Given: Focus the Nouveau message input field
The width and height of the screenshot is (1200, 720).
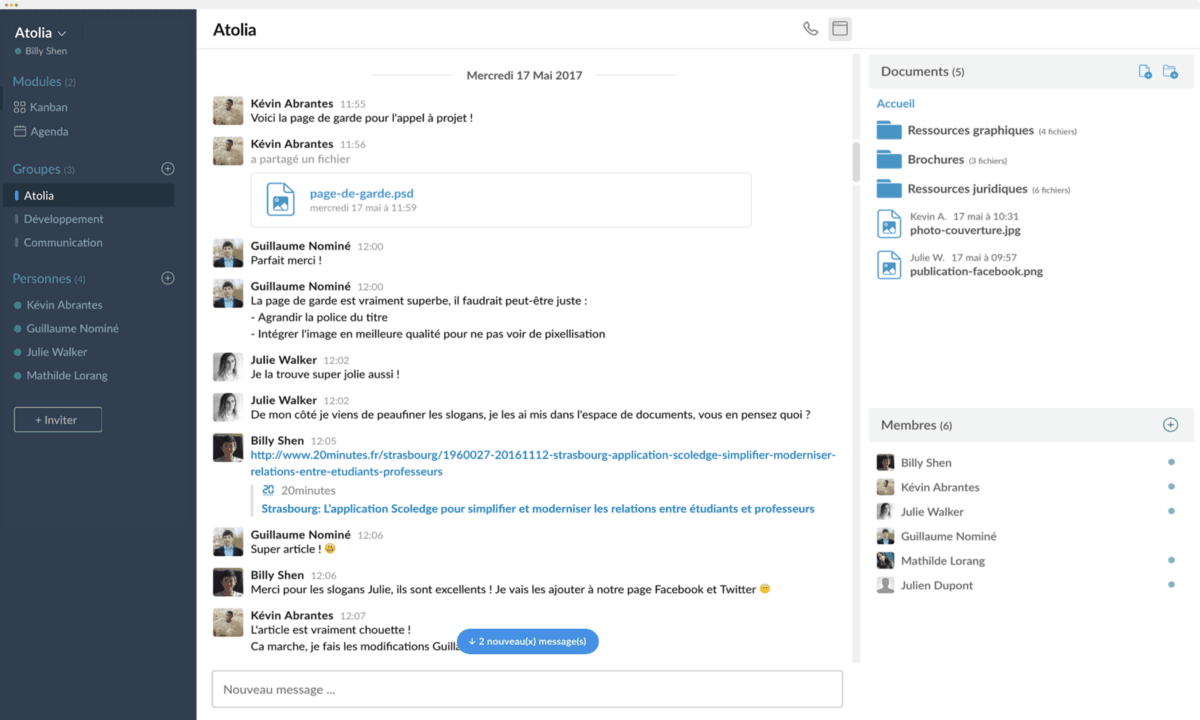Looking at the screenshot, I should click(527, 689).
